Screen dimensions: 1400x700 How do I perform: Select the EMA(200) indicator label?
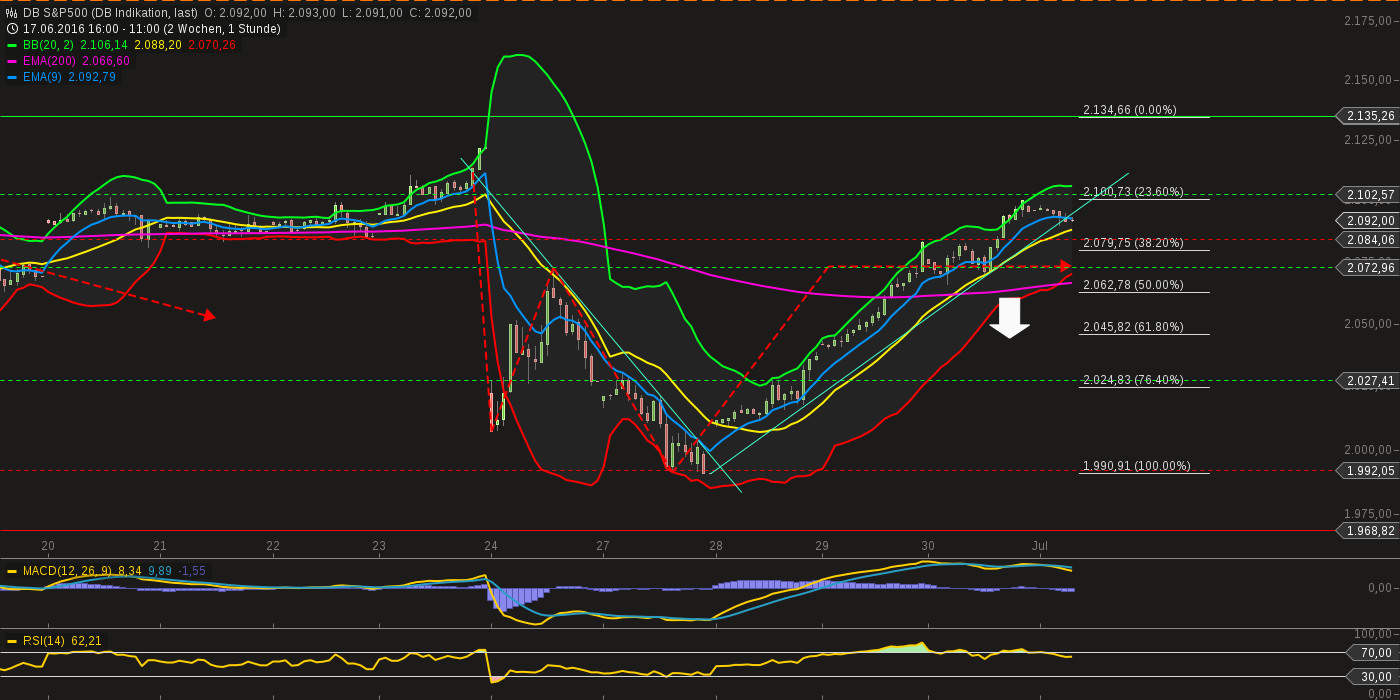click(49, 61)
